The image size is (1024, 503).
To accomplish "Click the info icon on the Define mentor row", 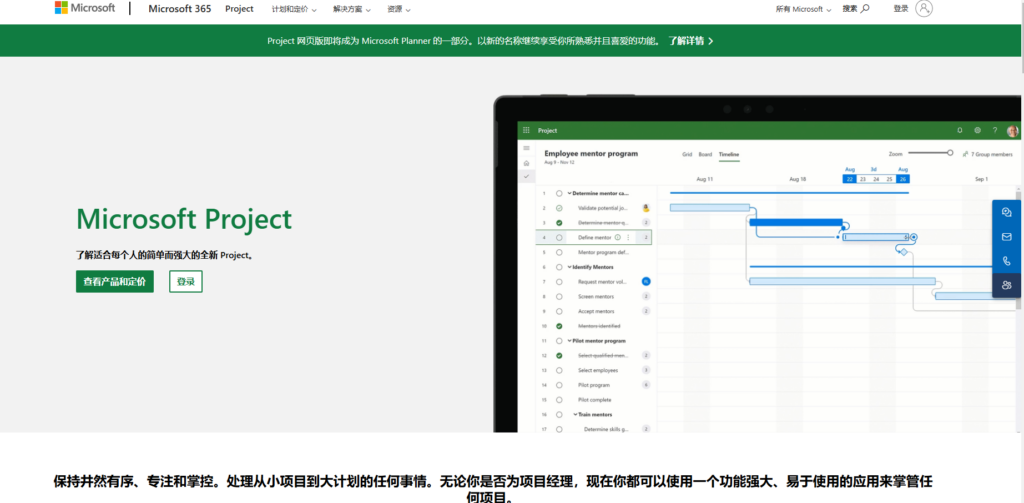I will [618, 238].
